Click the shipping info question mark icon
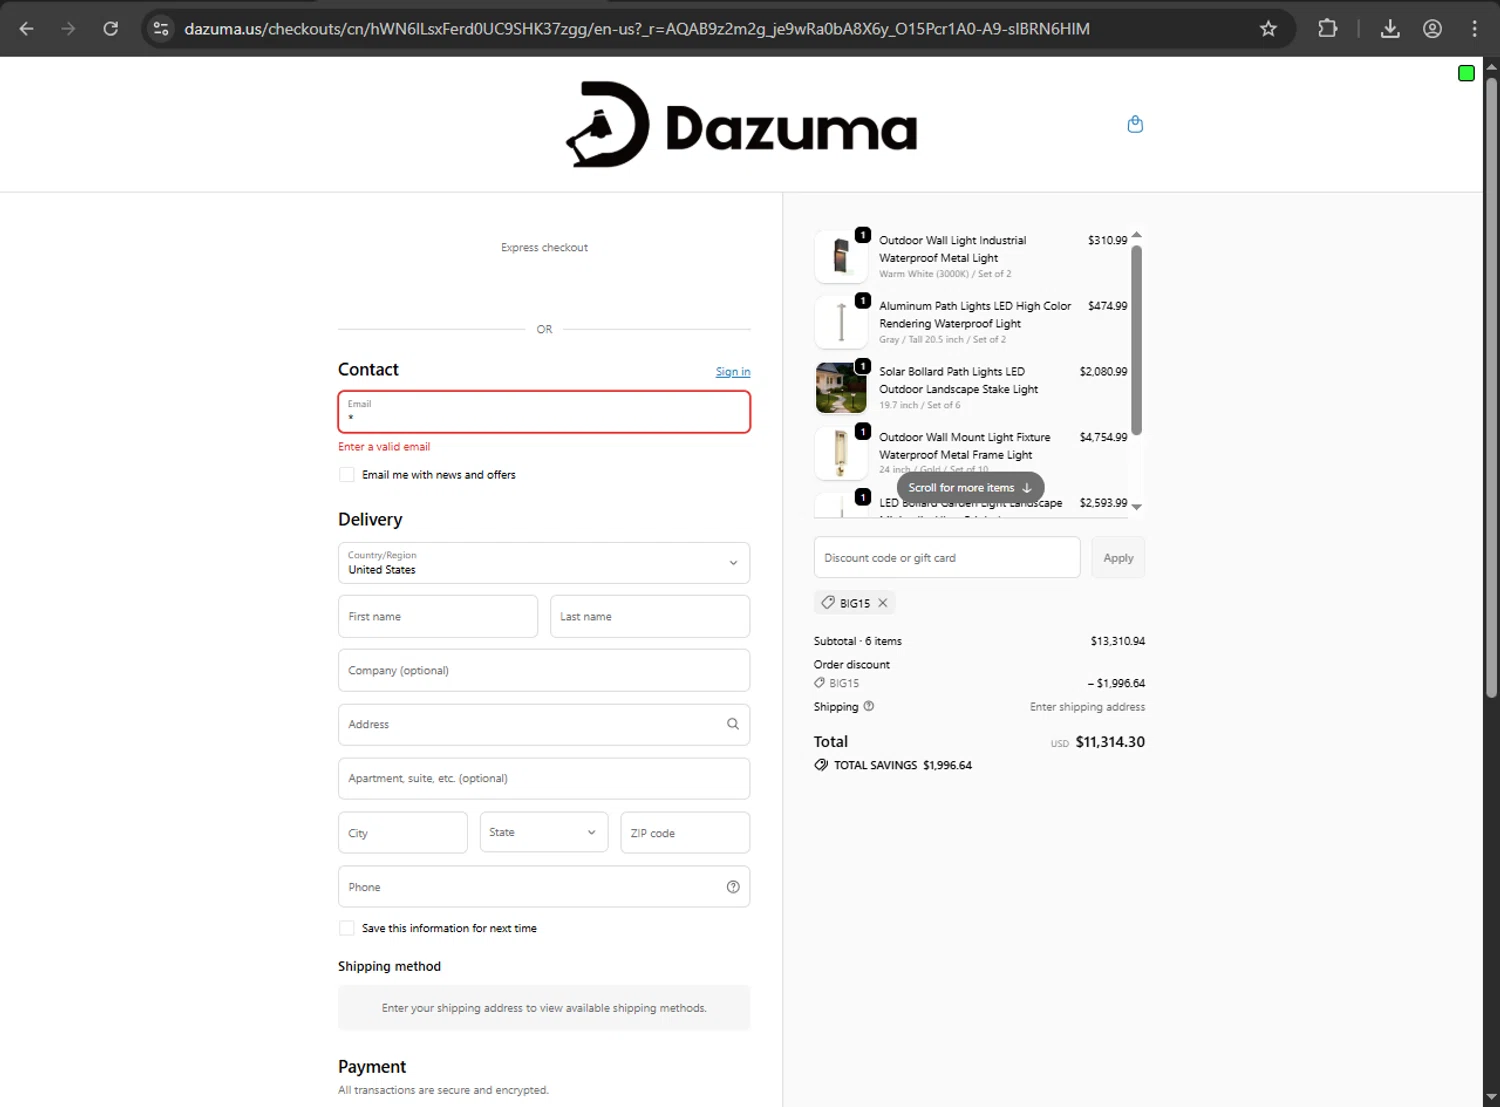Screen dimensions: 1500x1107 coord(868,706)
